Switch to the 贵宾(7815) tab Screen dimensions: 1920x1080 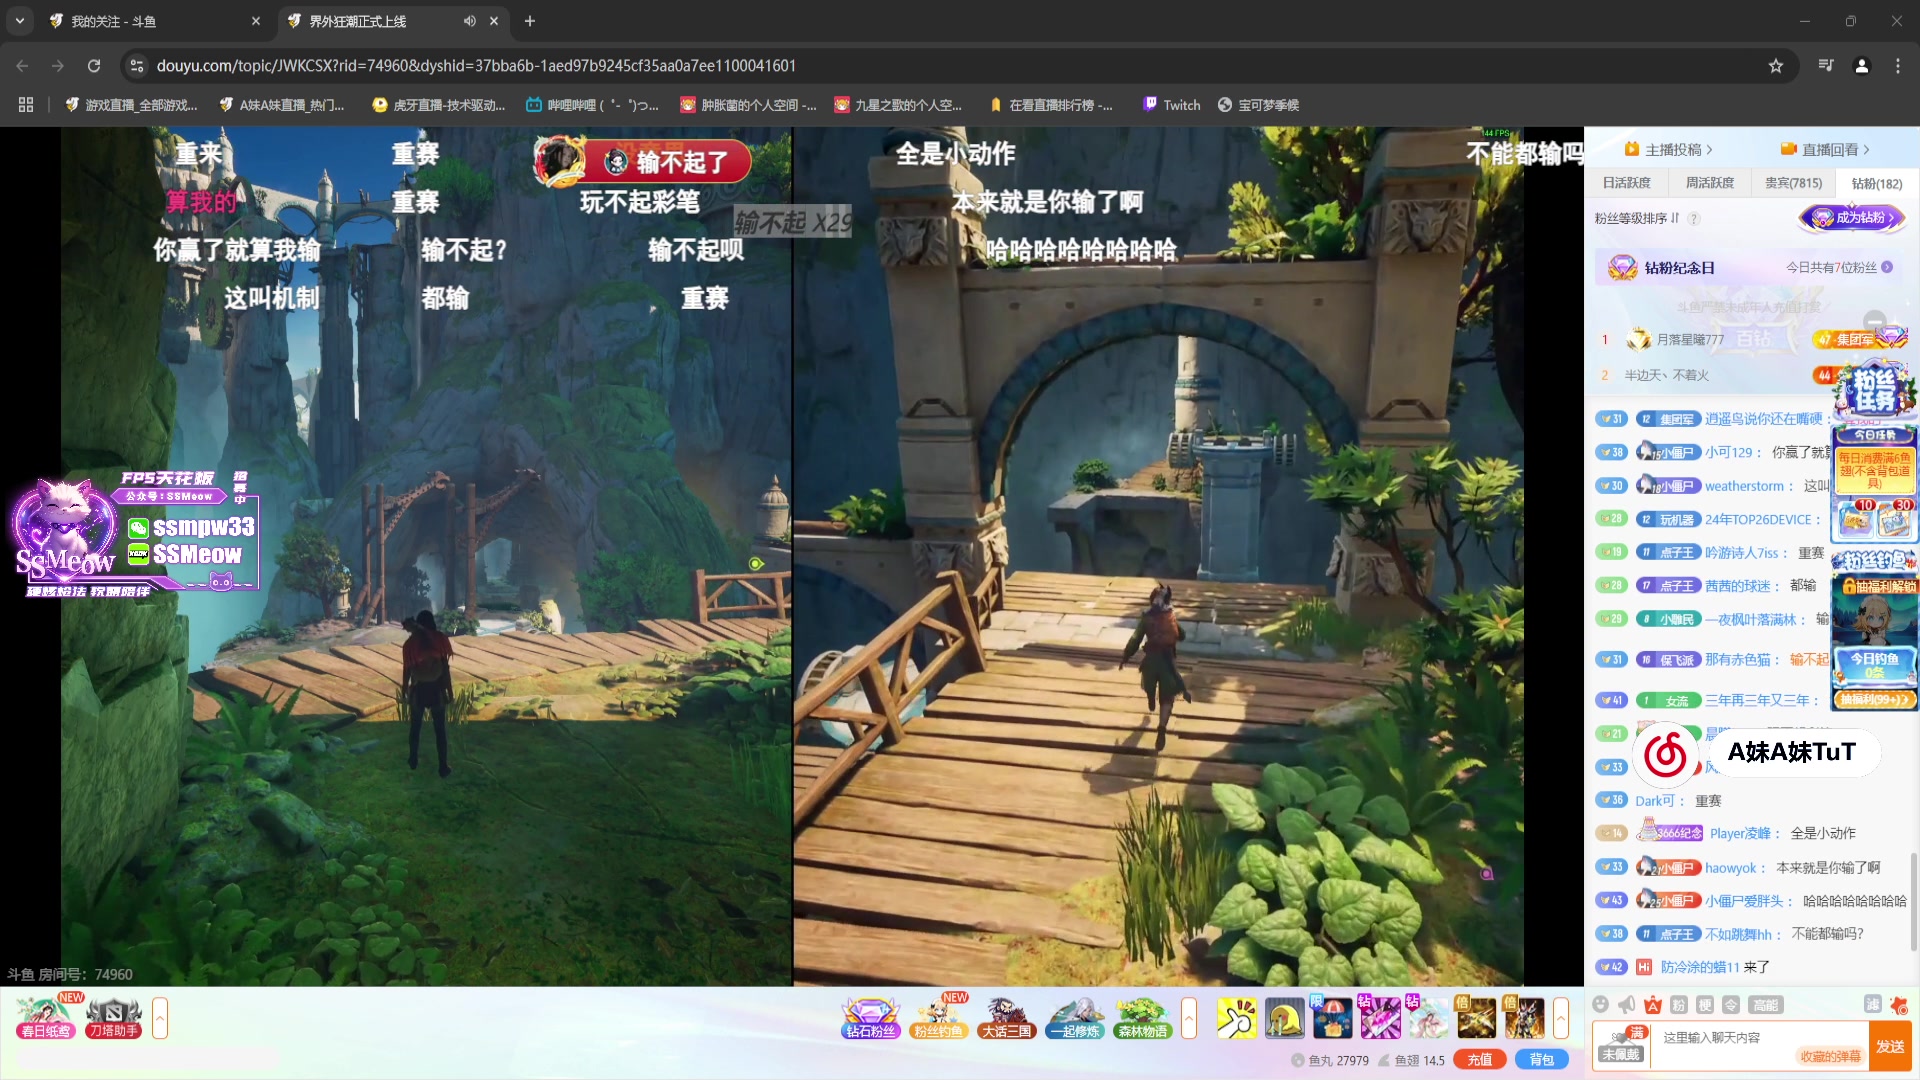coord(1793,183)
